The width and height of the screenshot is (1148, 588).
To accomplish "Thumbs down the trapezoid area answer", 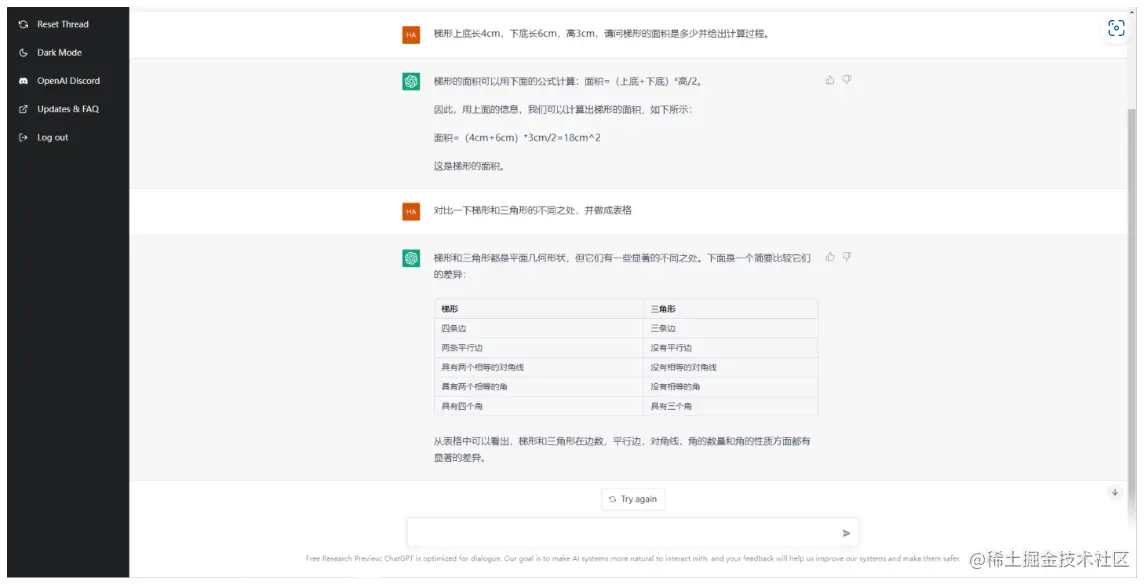I will [846, 80].
